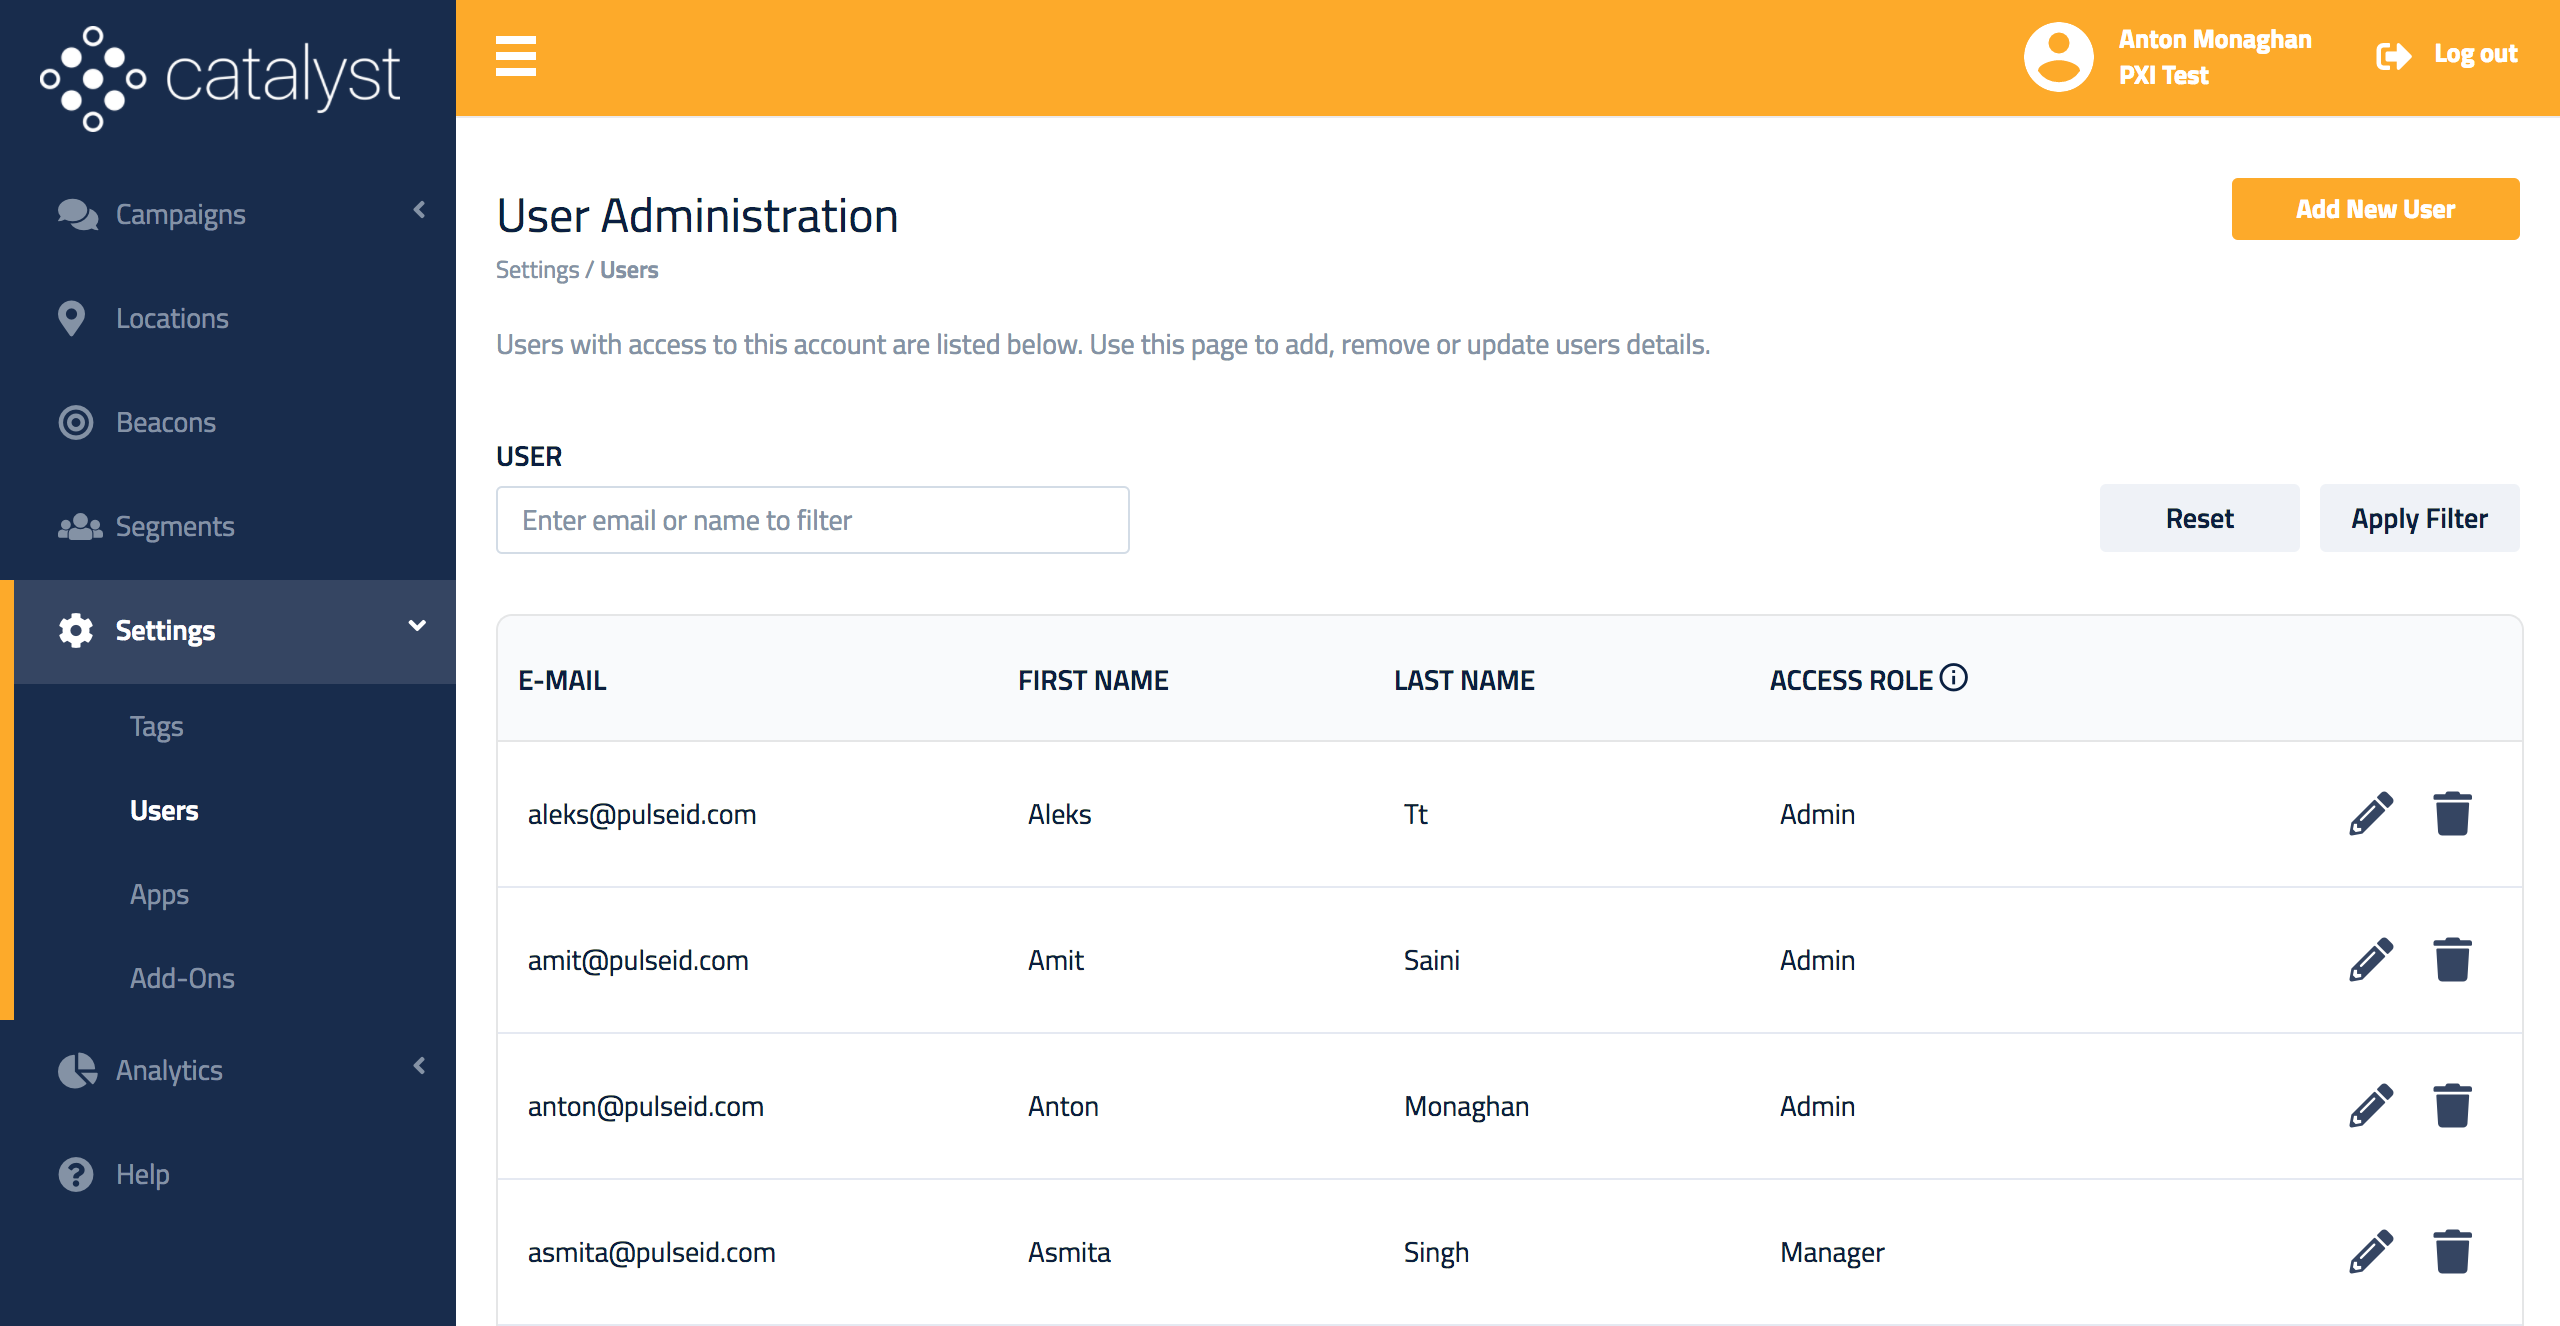The height and width of the screenshot is (1326, 2560).
Task: Go to Apps under Settings
Action: (x=159, y=895)
